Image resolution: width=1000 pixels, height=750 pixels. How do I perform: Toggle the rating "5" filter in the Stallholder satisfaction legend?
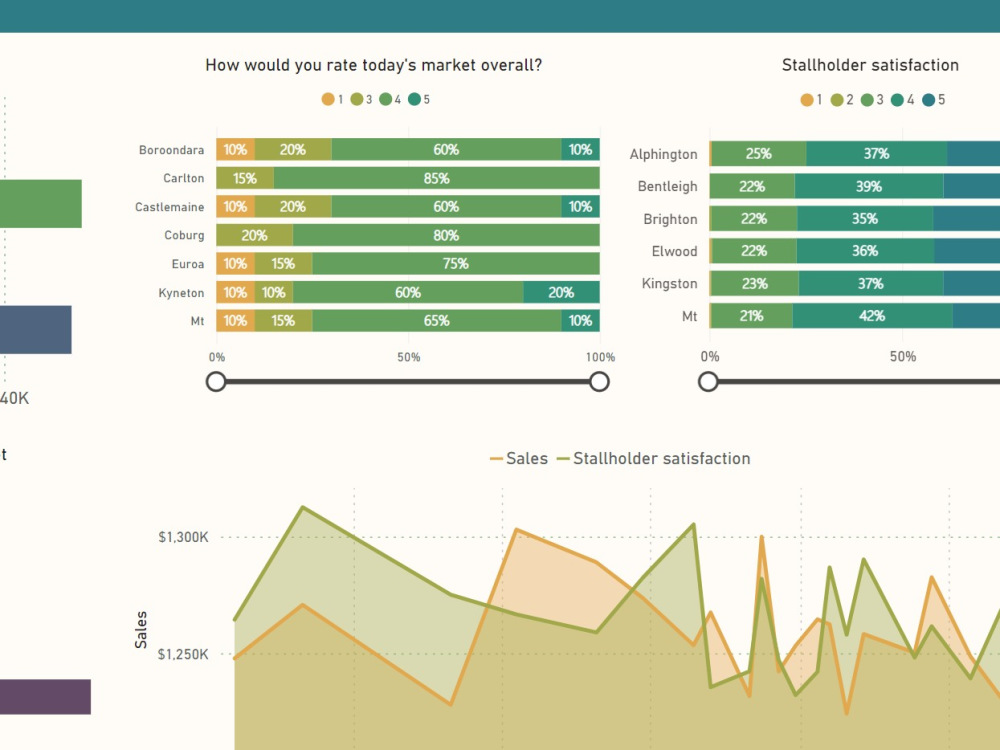click(927, 99)
